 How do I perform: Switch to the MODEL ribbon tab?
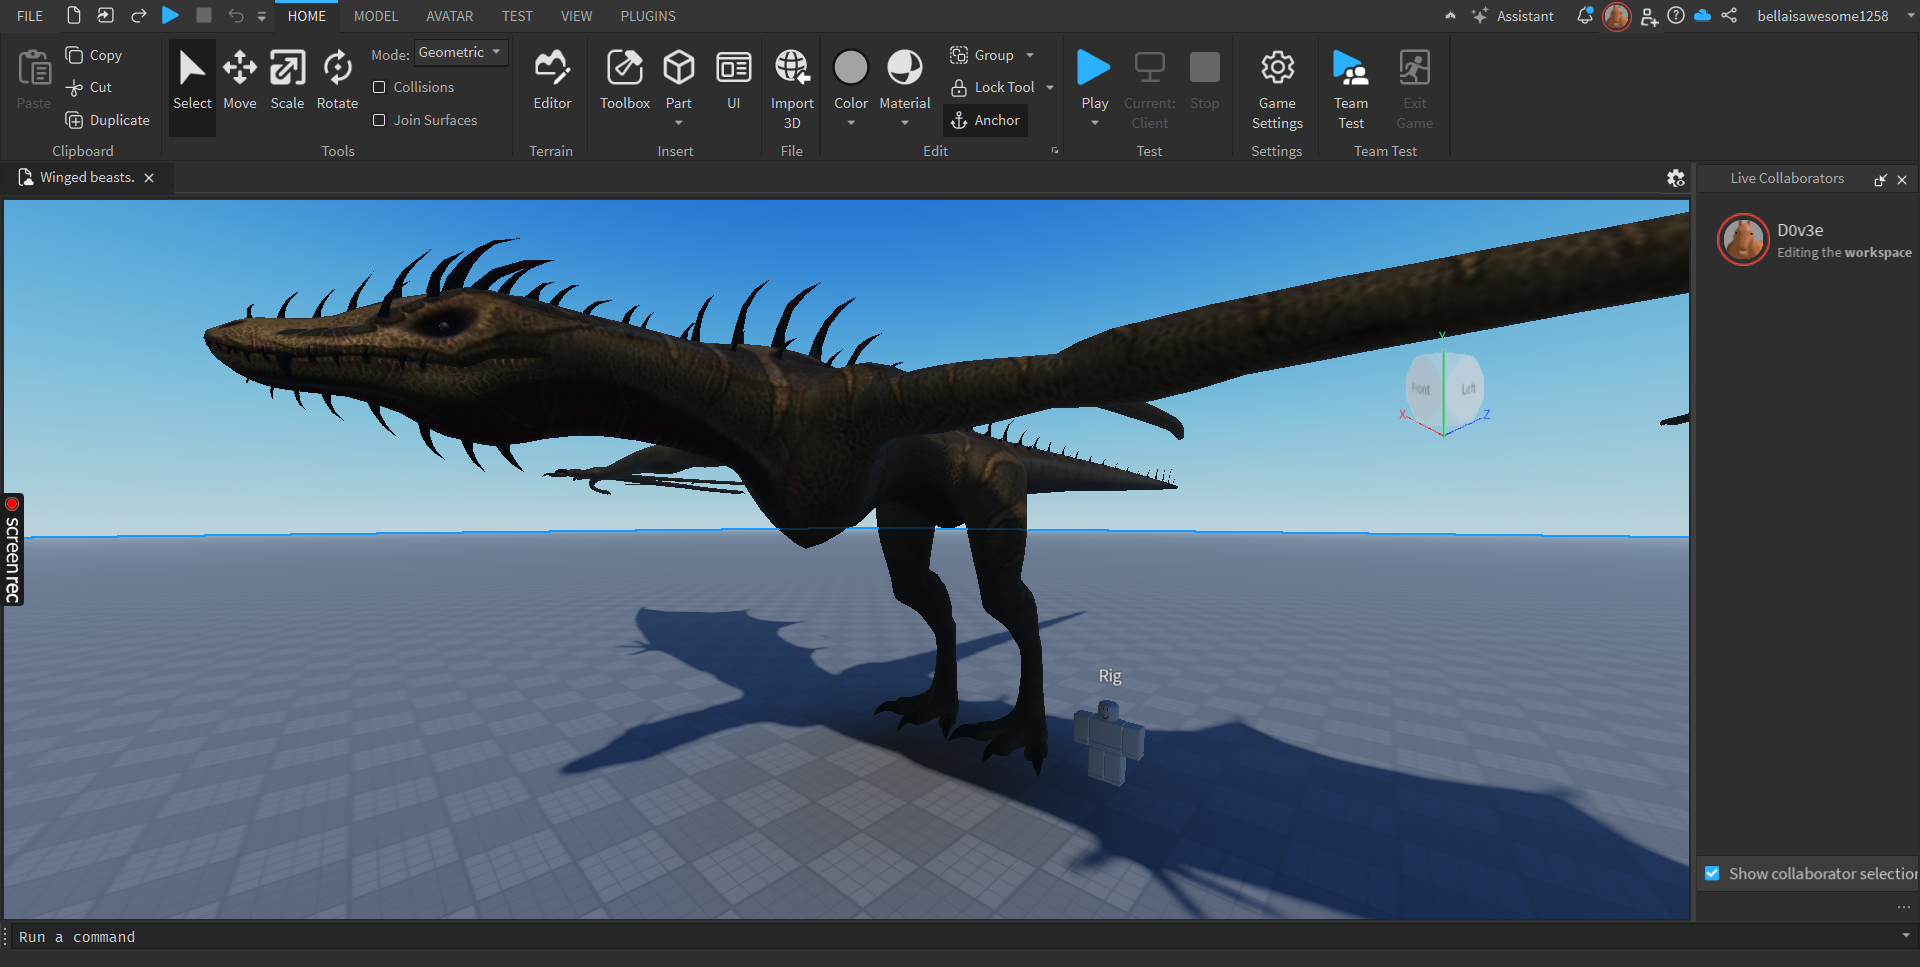click(376, 16)
